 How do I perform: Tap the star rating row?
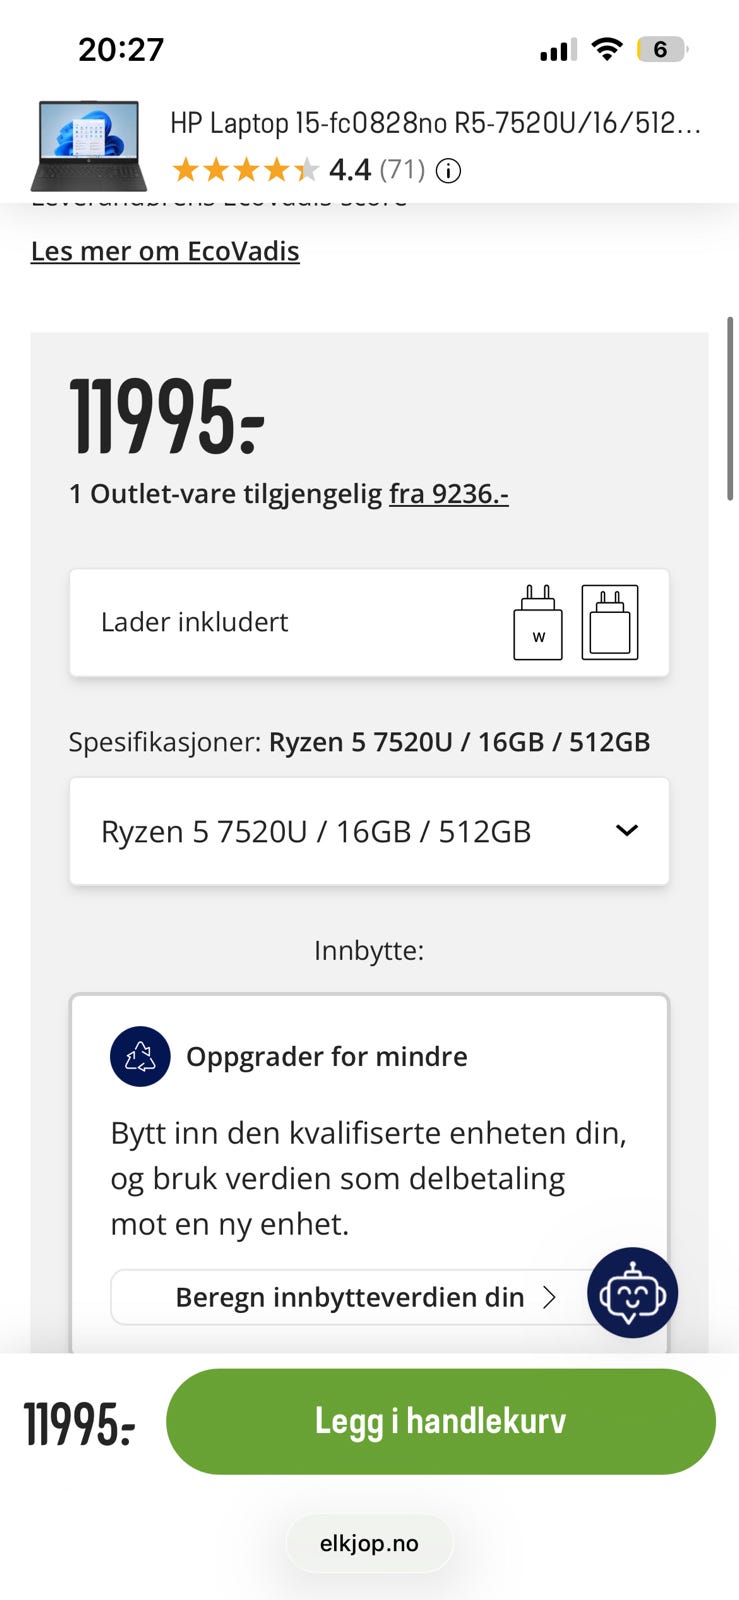coord(246,171)
